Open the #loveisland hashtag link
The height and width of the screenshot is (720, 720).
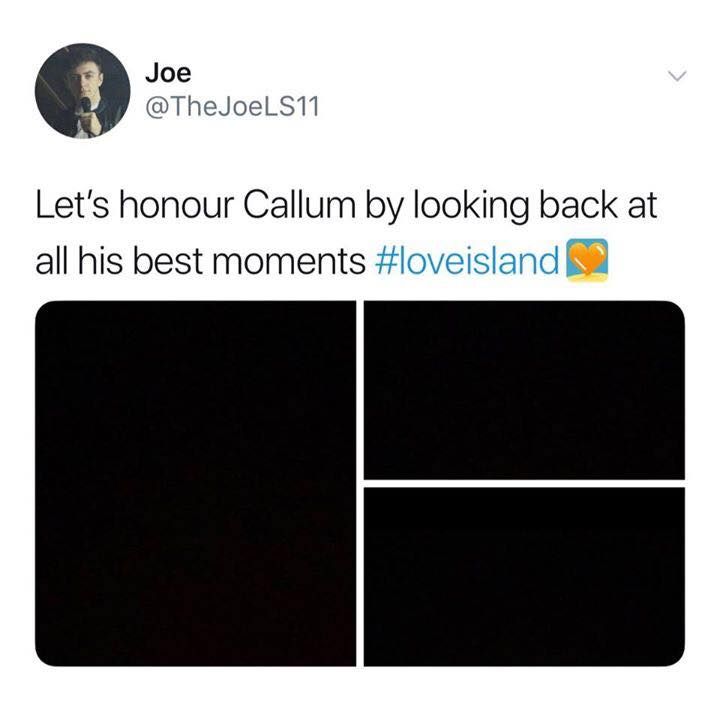[467, 261]
